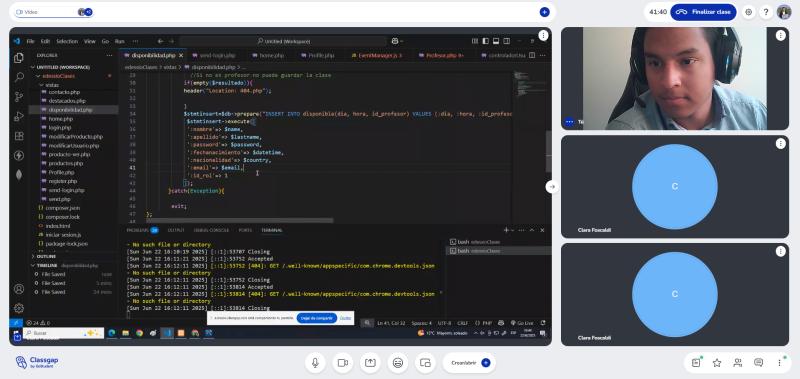This screenshot has width=800, height=379.
Task: Click the Windows taskbar search box
Action: tap(63, 333)
